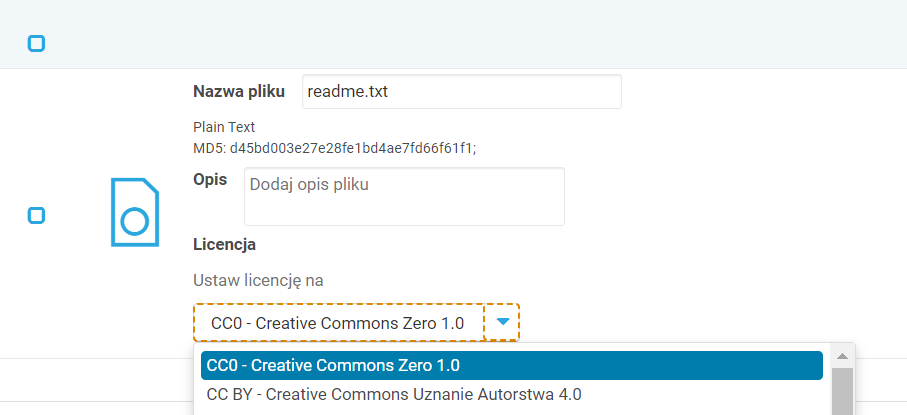Click the 'Nazwa pliku' label

[x=238, y=91]
